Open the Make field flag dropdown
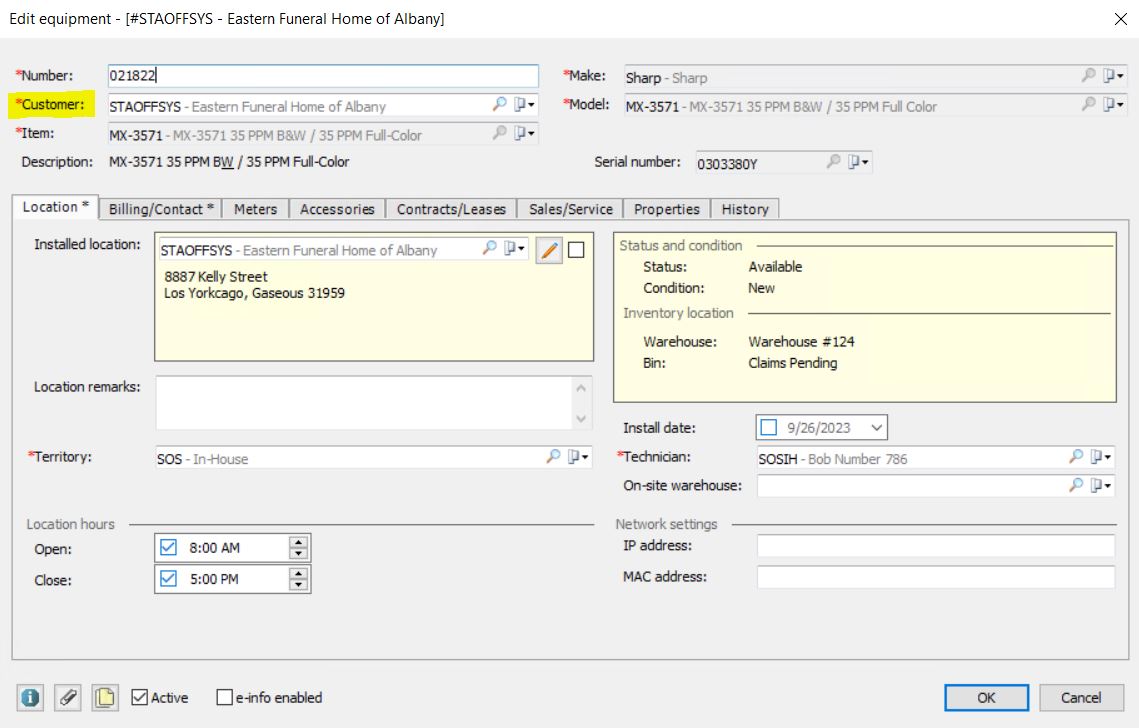Viewport: 1139px width, 728px height. coord(1114,76)
